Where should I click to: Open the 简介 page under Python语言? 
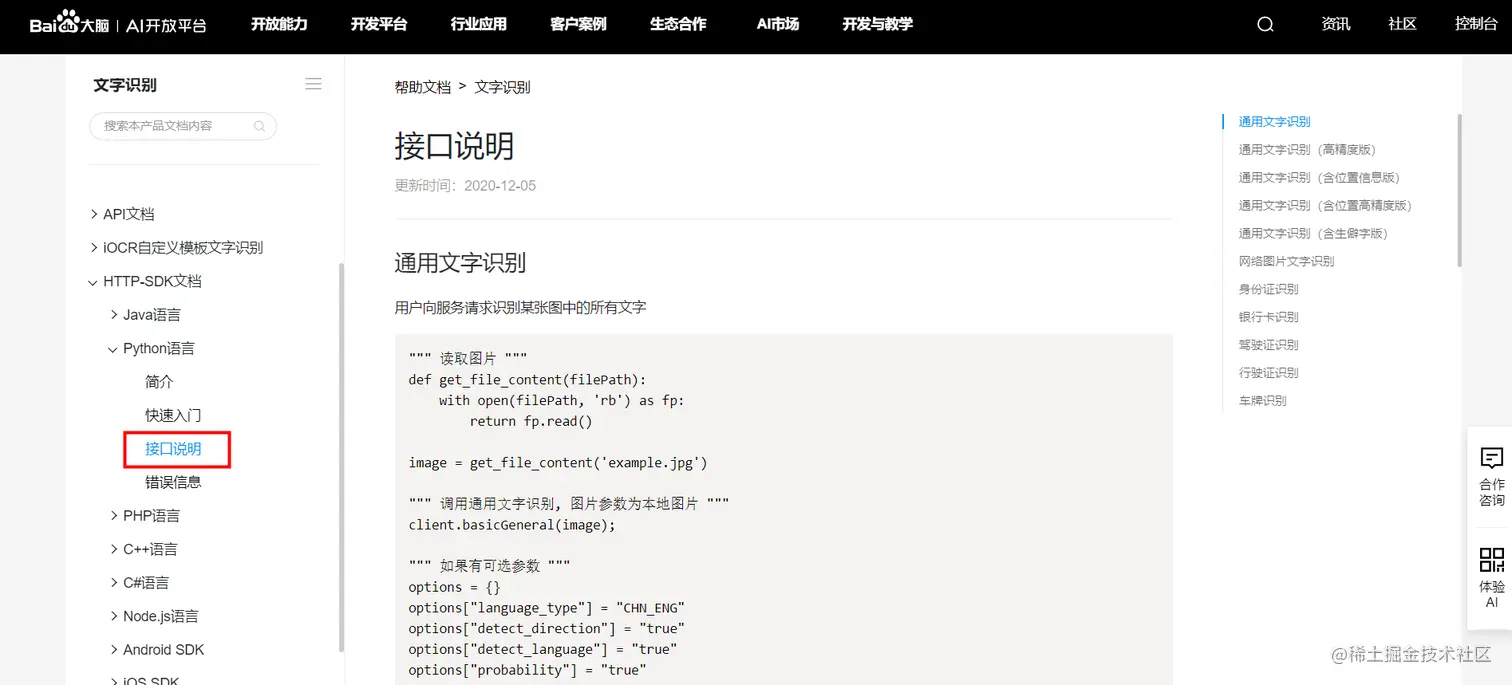159,382
